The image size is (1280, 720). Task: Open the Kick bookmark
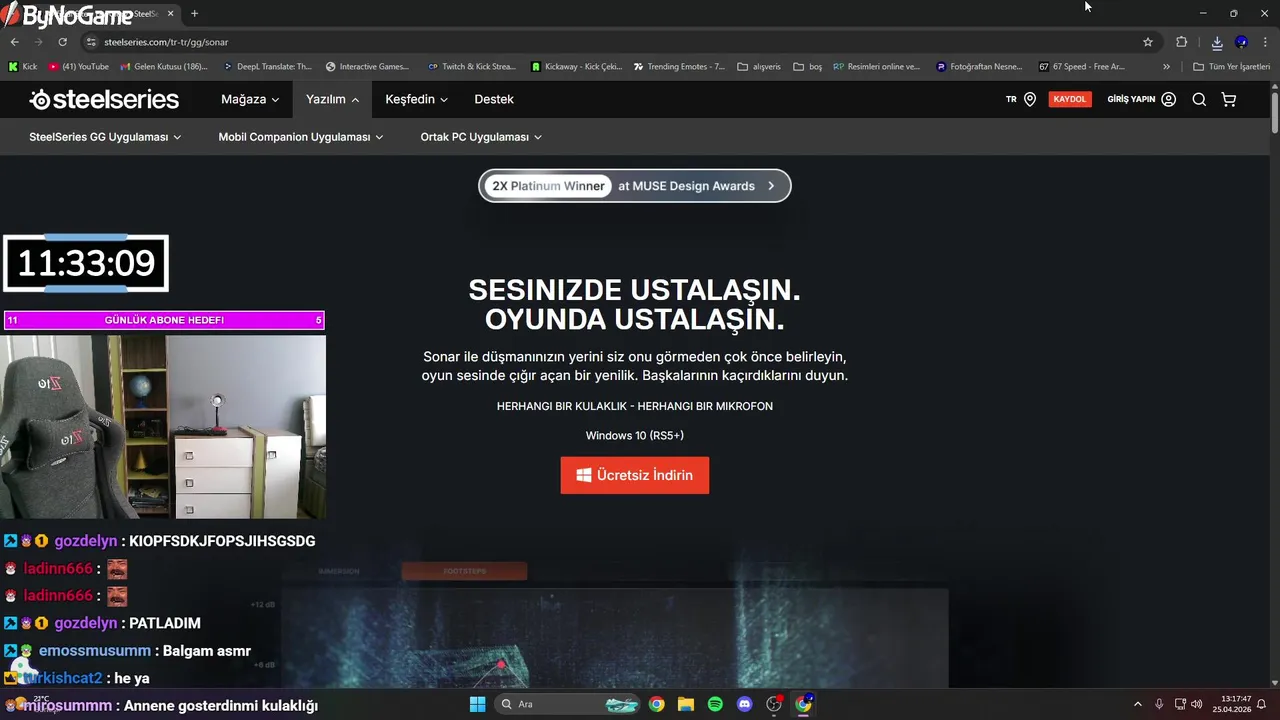coord(23,67)
